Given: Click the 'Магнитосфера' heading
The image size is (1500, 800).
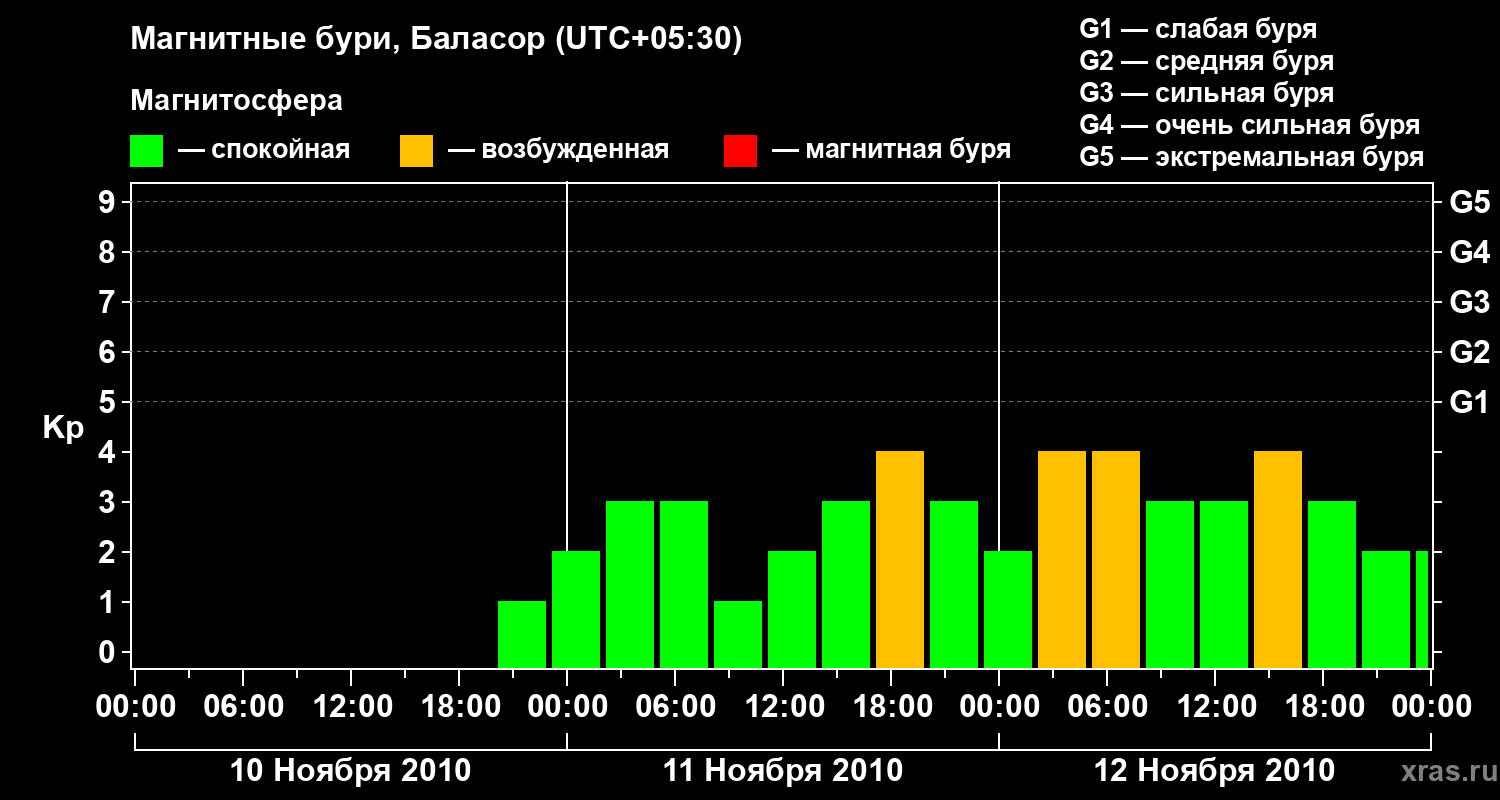Looking at the screenshot, I should [x=237, y=101].
